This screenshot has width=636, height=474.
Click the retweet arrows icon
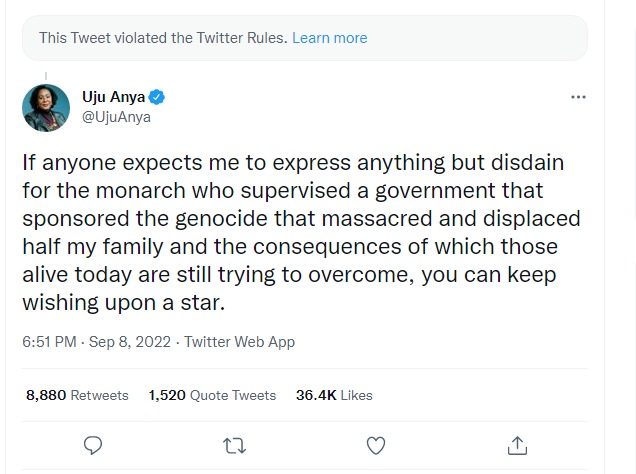233,444
